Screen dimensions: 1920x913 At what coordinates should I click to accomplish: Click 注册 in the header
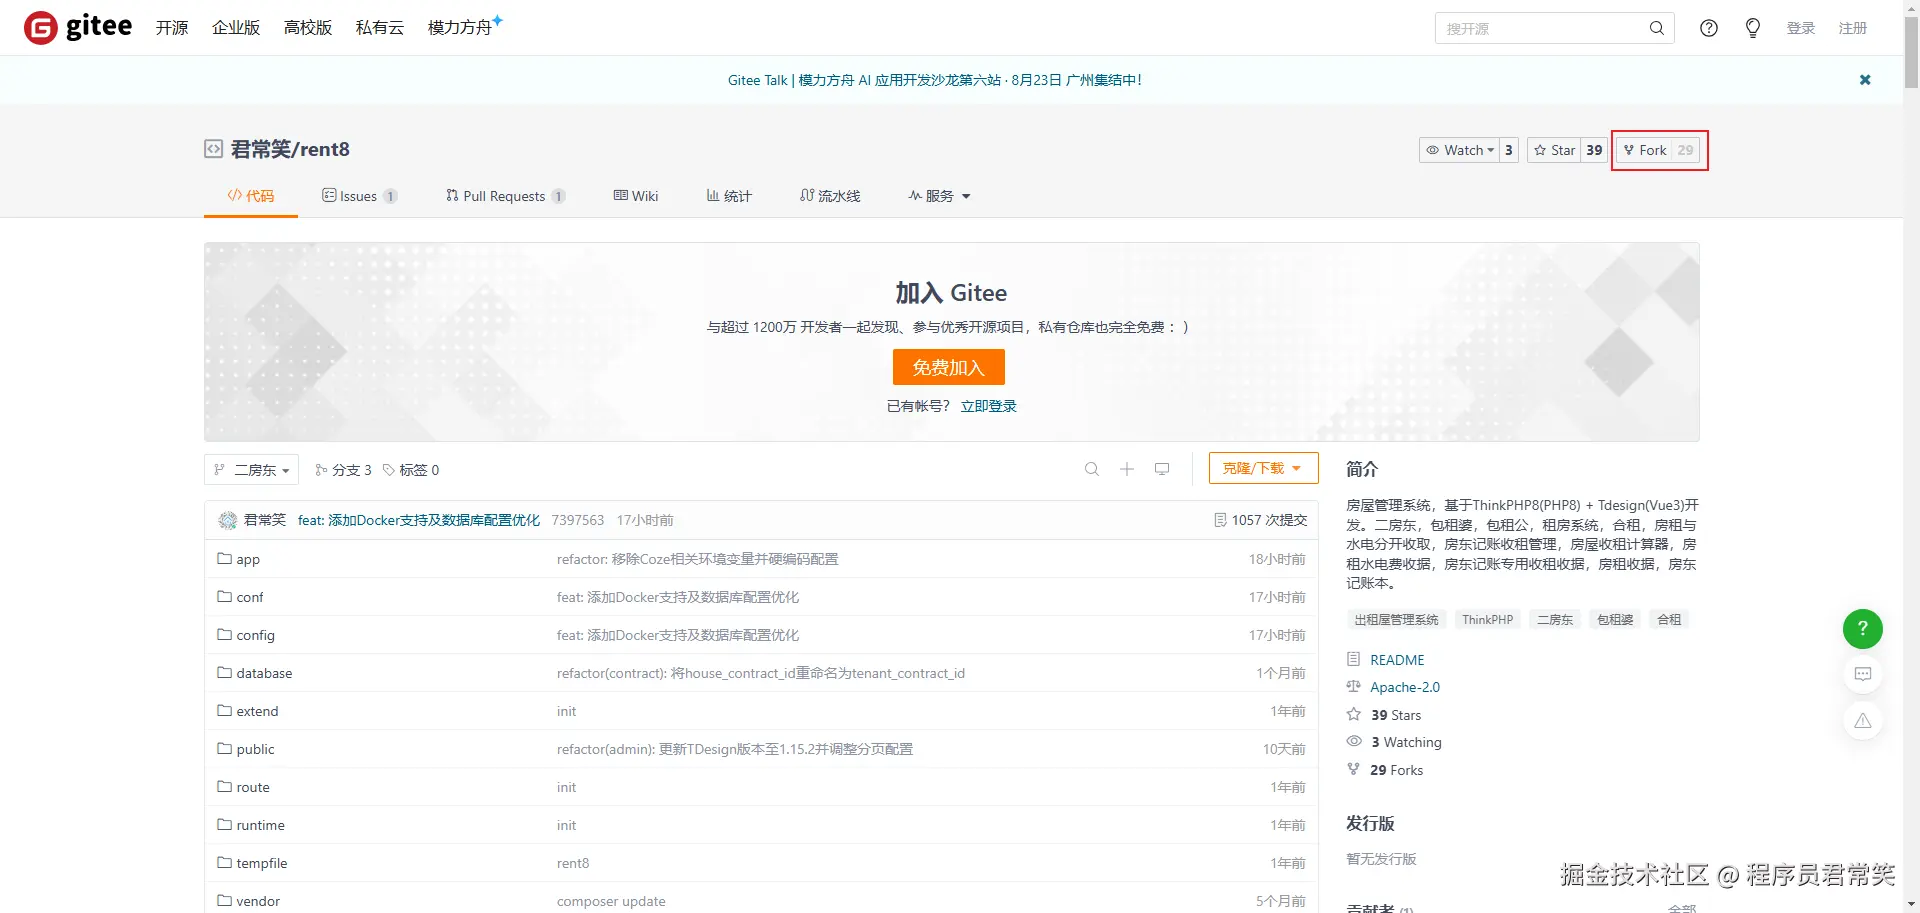[1853, 28]
